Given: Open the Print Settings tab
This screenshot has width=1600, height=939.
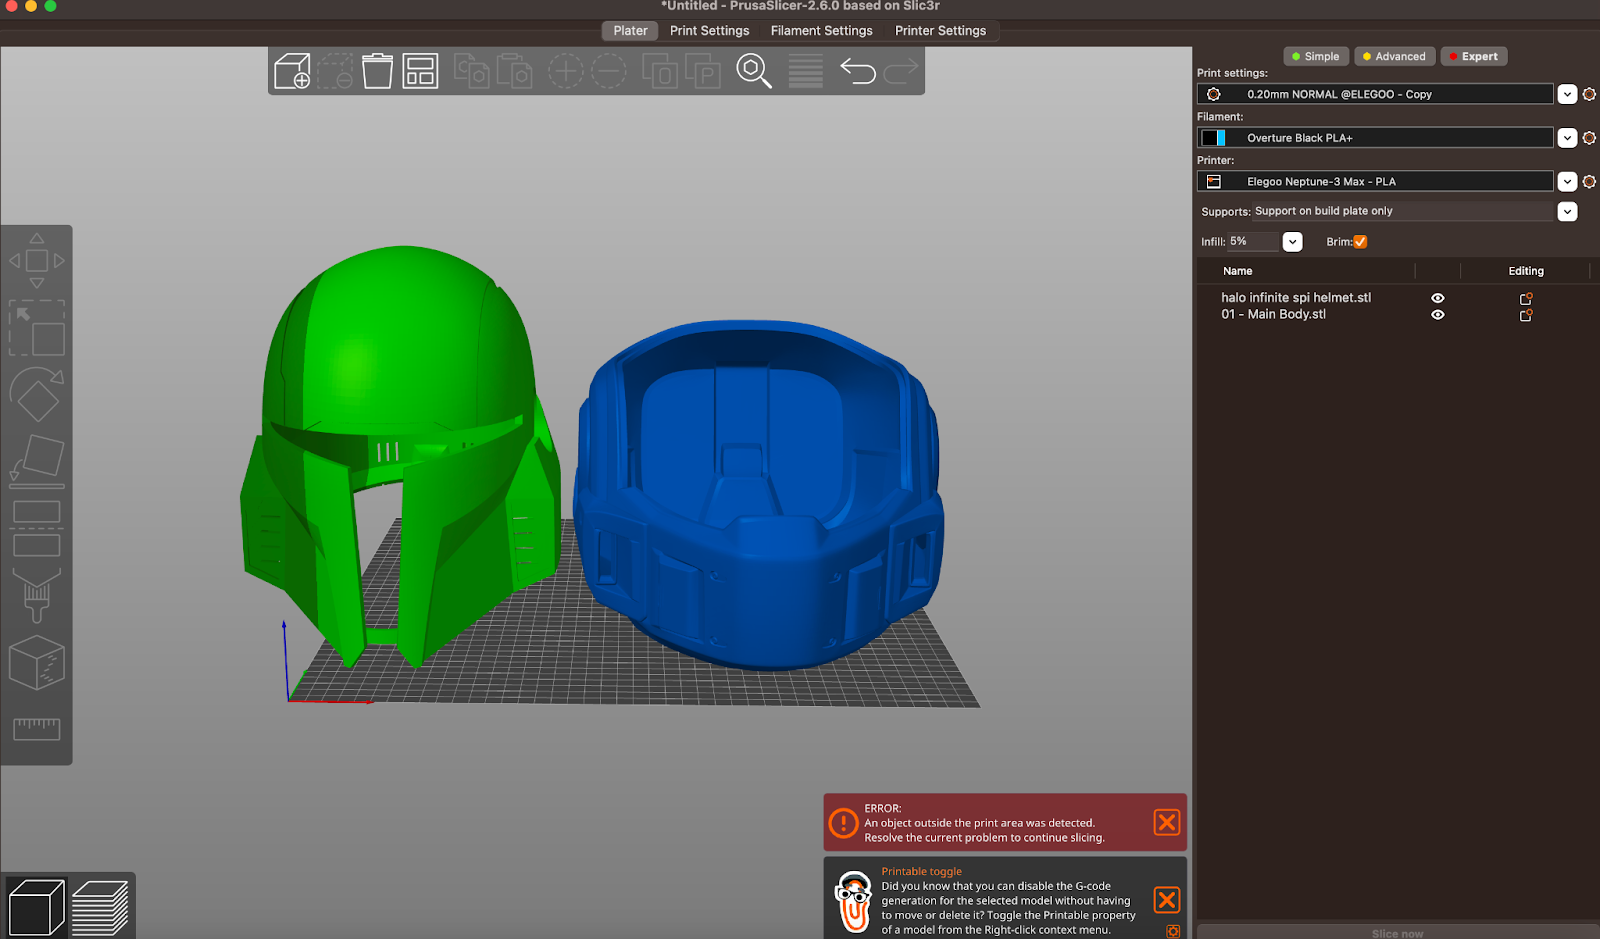Looking at the screenshot, I should [709, 31].
